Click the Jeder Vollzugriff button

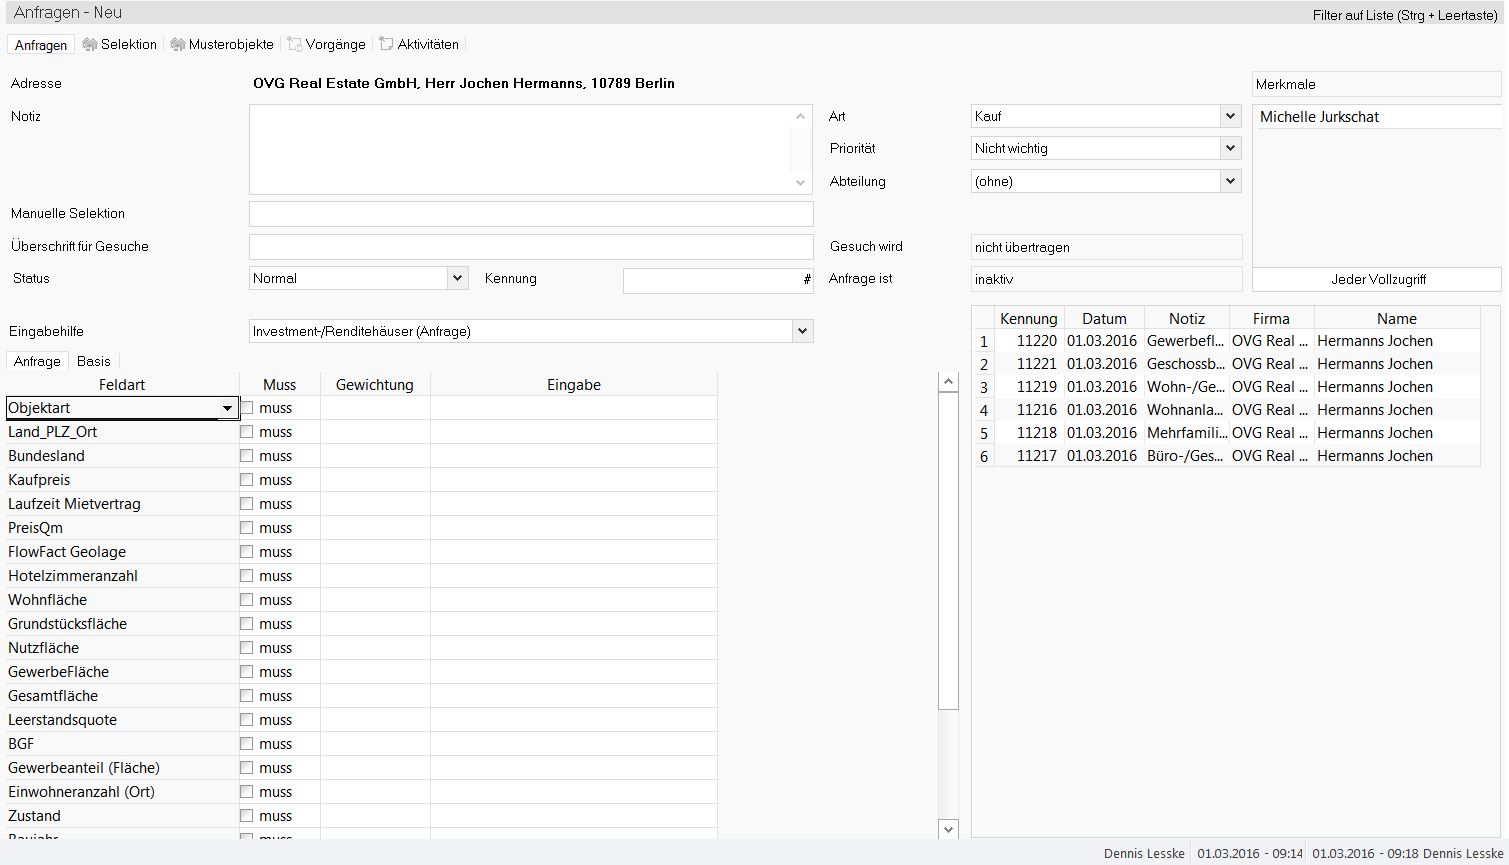coord(1377,280)
